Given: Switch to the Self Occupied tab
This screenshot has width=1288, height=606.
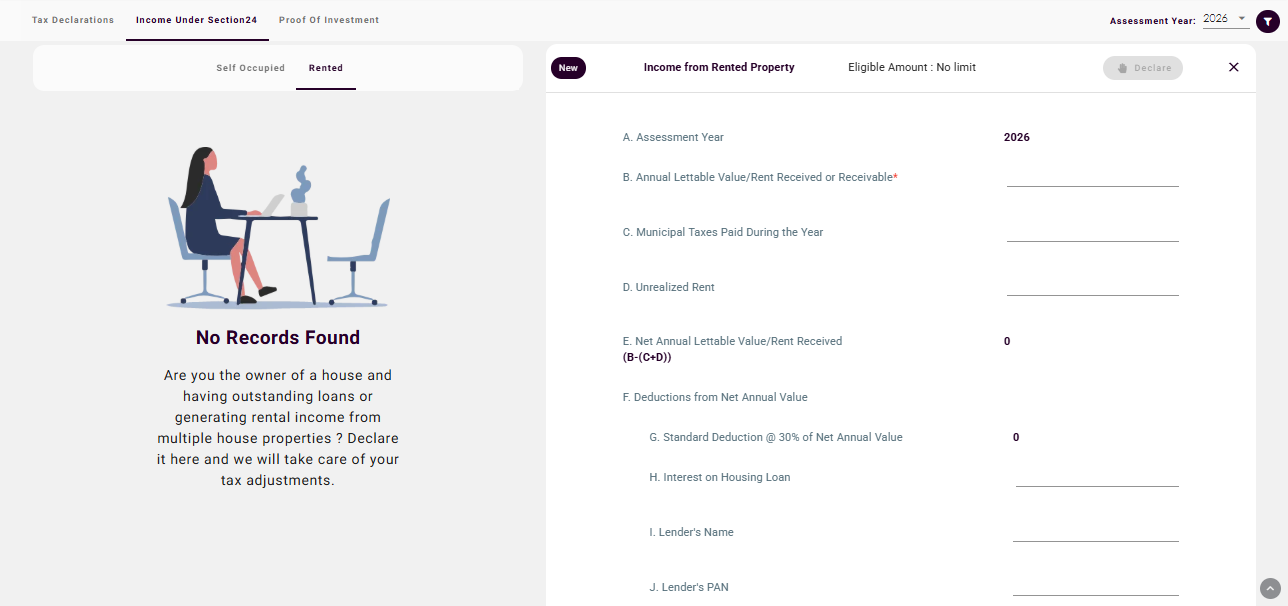Looking at the screenshot, I should point(250,68).
